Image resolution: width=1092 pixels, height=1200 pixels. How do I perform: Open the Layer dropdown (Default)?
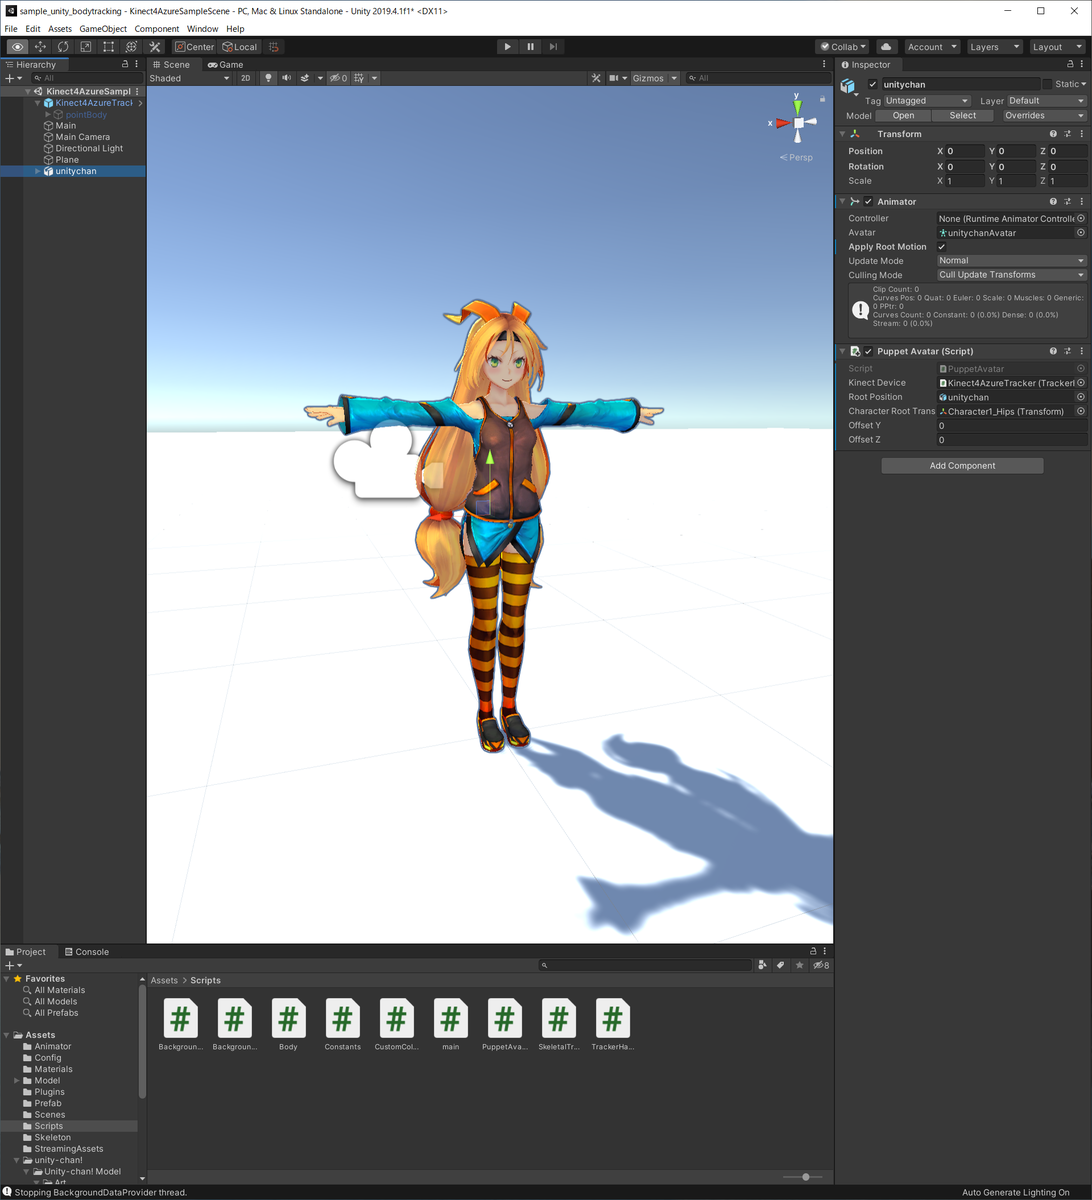tap(1046, 101)
